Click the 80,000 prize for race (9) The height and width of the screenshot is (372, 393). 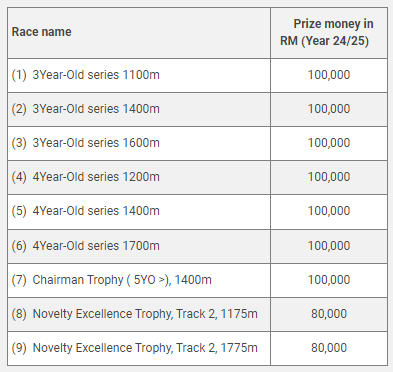coord(329,348)
